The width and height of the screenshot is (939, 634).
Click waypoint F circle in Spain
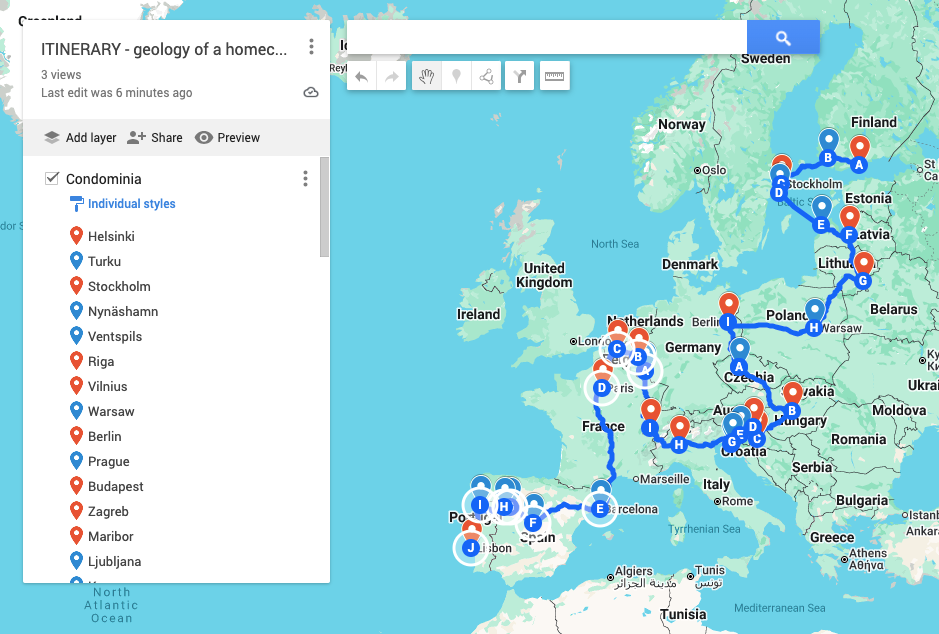(x=533, y=523)
